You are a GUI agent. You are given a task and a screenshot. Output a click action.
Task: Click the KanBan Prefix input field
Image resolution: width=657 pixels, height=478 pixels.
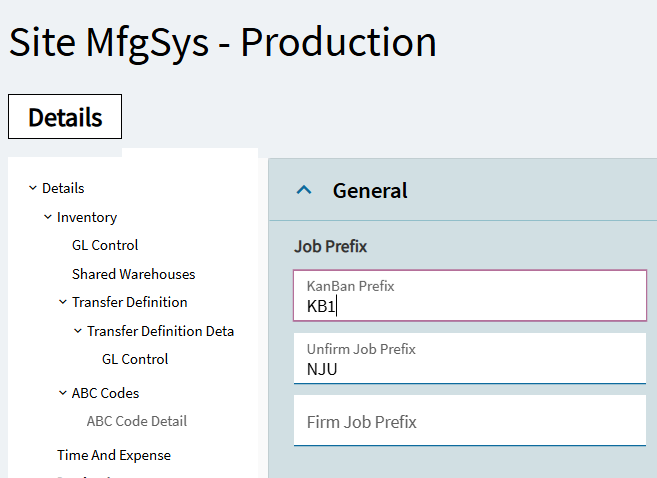pos(470,296)
